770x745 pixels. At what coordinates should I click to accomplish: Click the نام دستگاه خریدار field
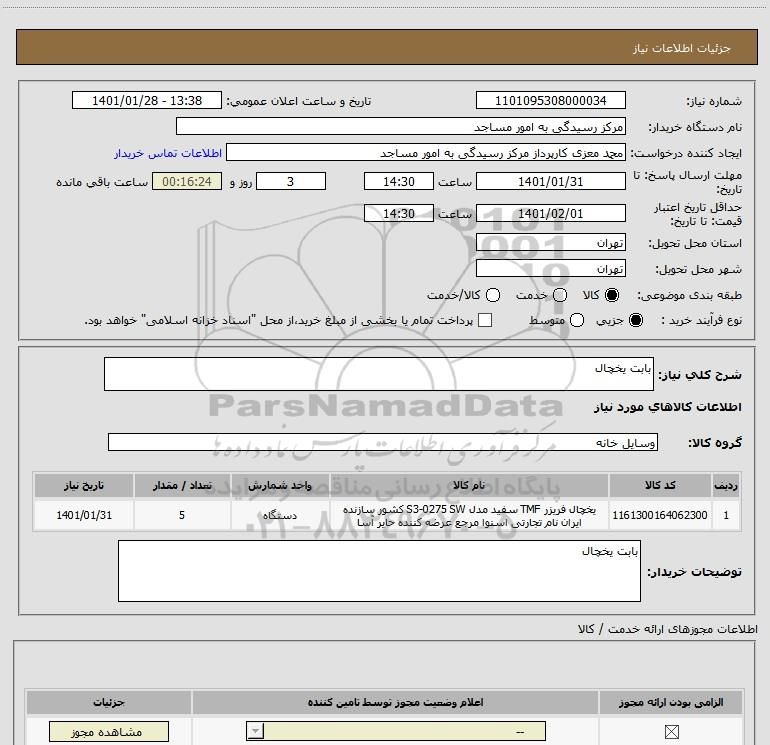[x=401, y=126]
